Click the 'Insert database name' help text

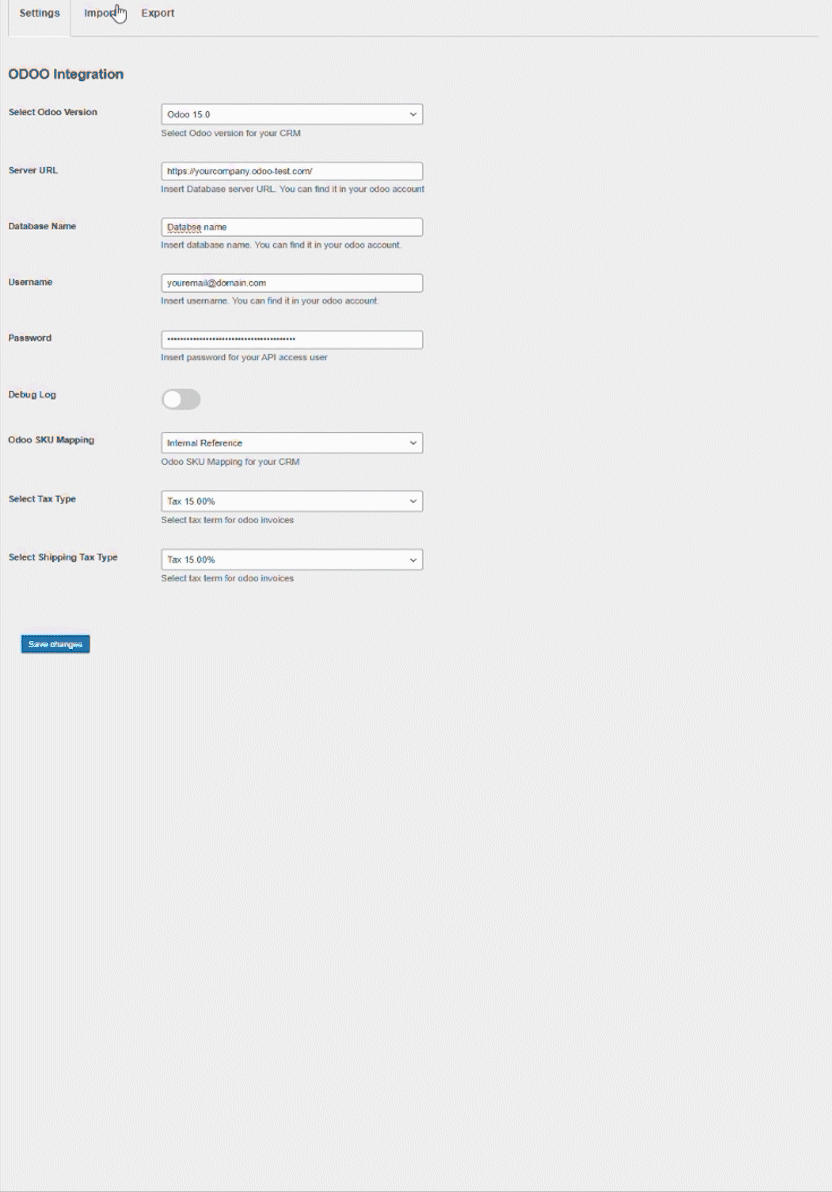(281, 245)
